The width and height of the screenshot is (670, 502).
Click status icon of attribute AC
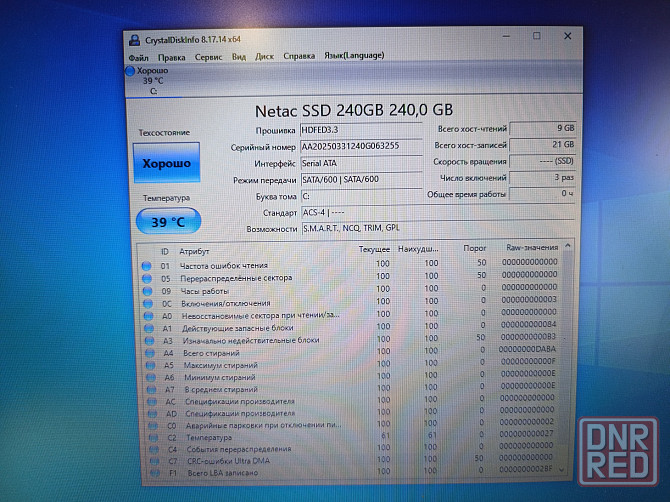point(152,402)
